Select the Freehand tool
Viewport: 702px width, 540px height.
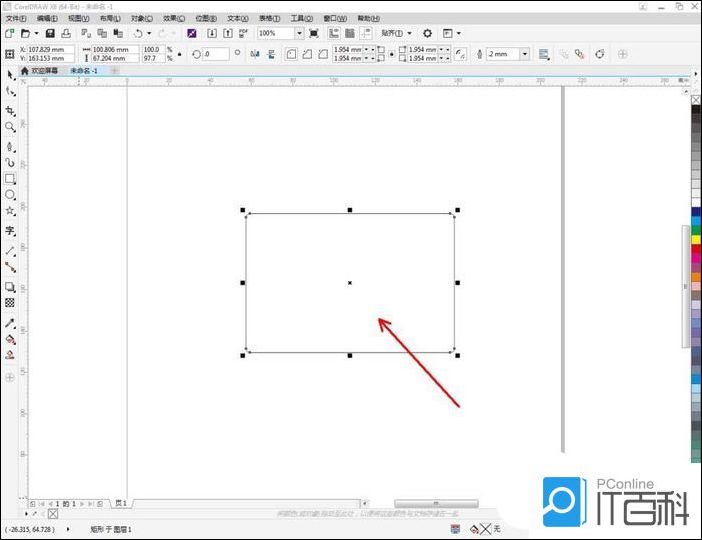(x=10, y=147)
